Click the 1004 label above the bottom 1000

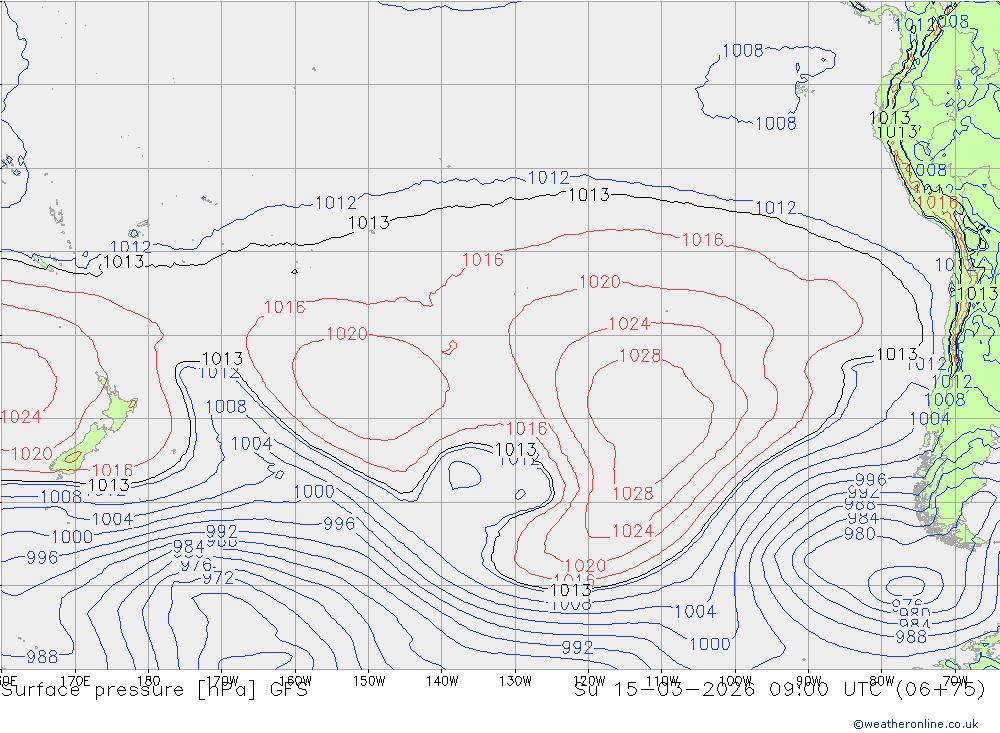(695, 612)
